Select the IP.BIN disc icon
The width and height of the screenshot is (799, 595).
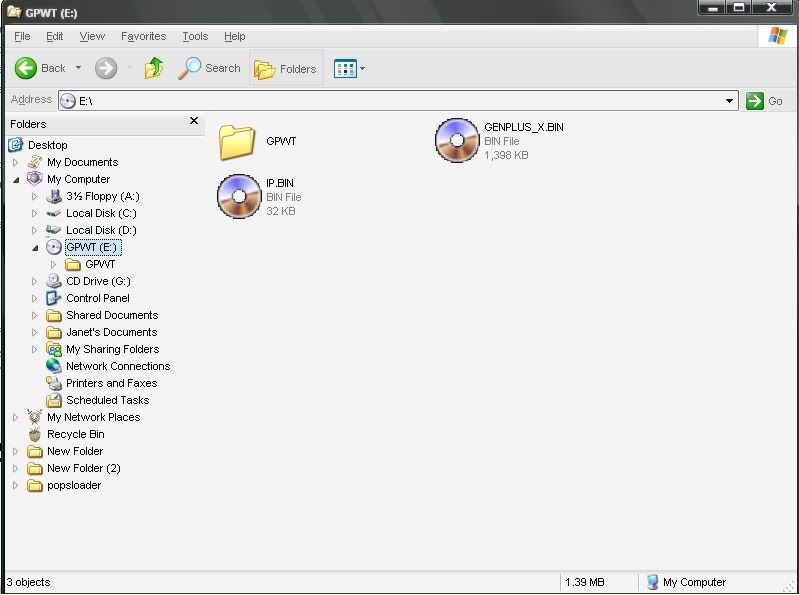pyautogui.click(x=239, y=196)
